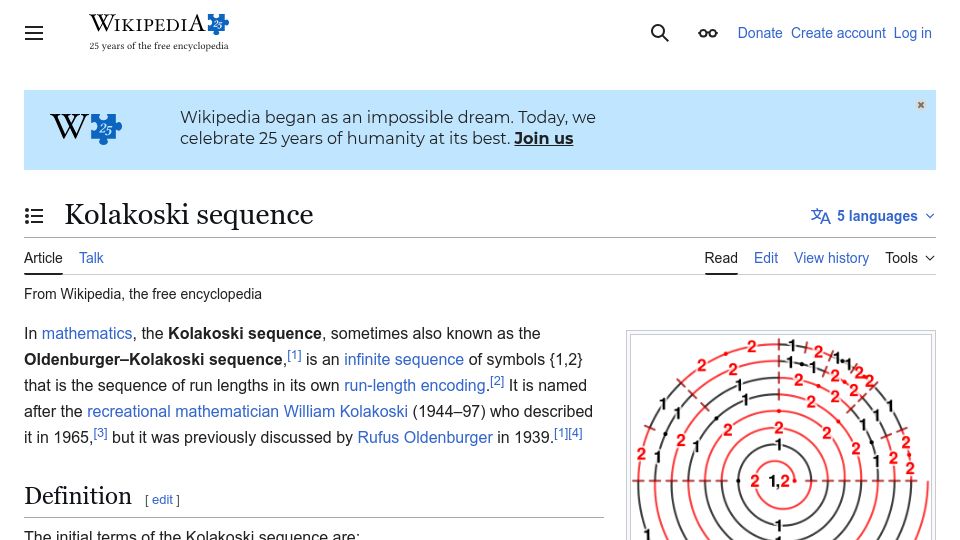960x540 pixels.
Task: Click the W25 puzzle banner logo
Action: coord(86,128)
